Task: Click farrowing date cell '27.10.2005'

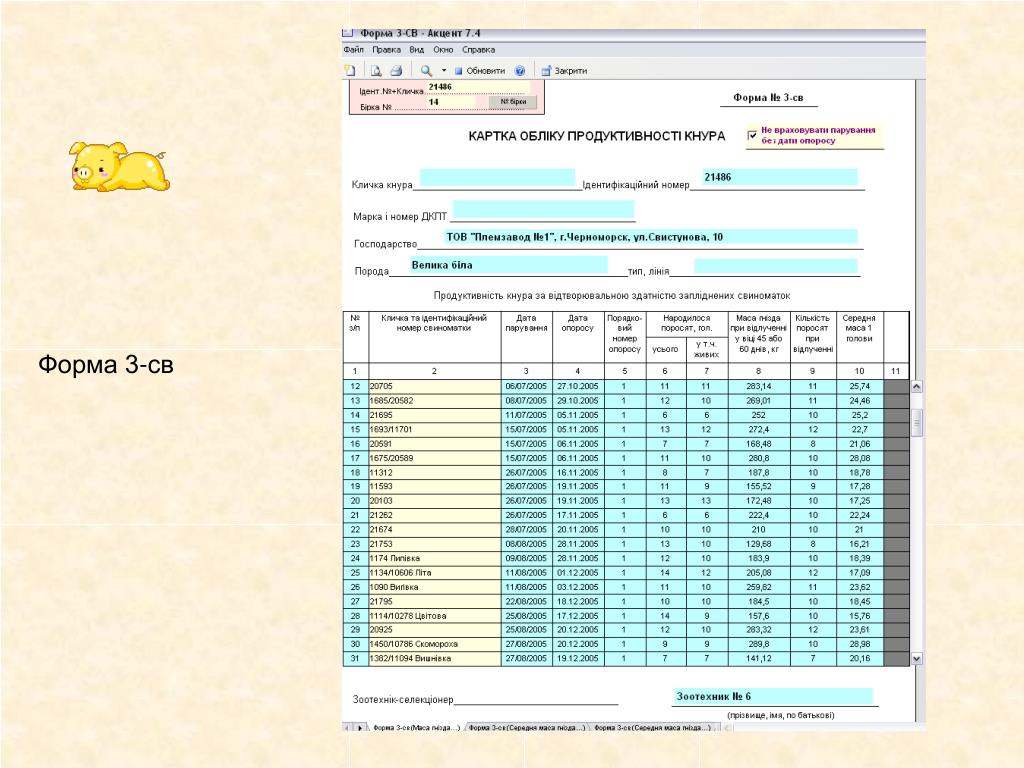Action: (578, 387)
